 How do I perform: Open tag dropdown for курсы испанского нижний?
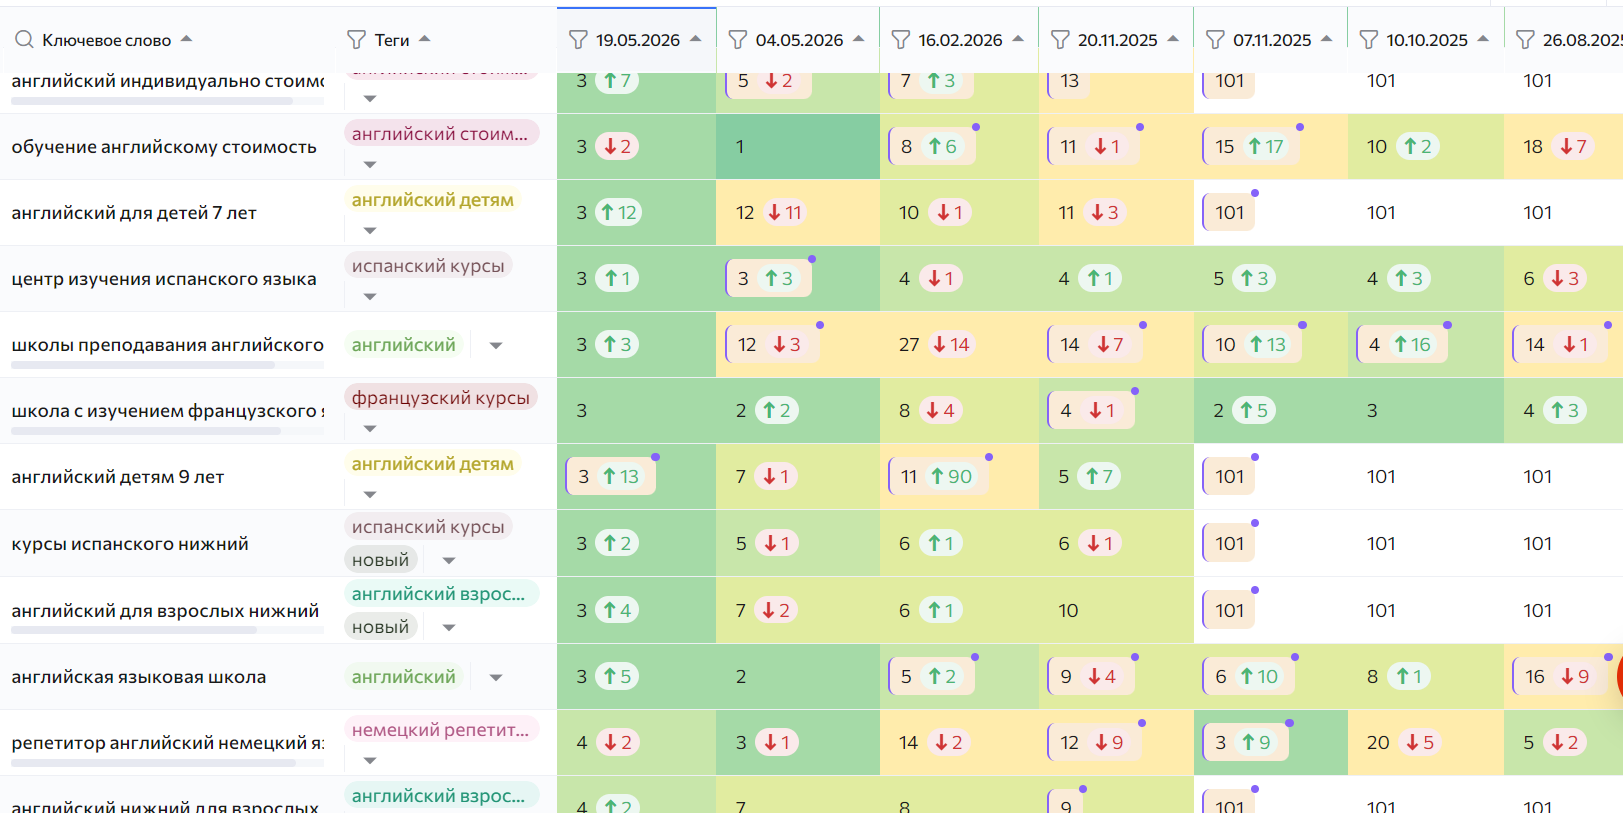(449, 560)
